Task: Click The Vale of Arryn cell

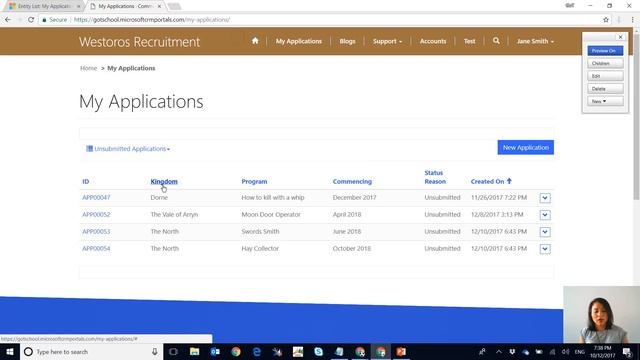Action: 174,214
